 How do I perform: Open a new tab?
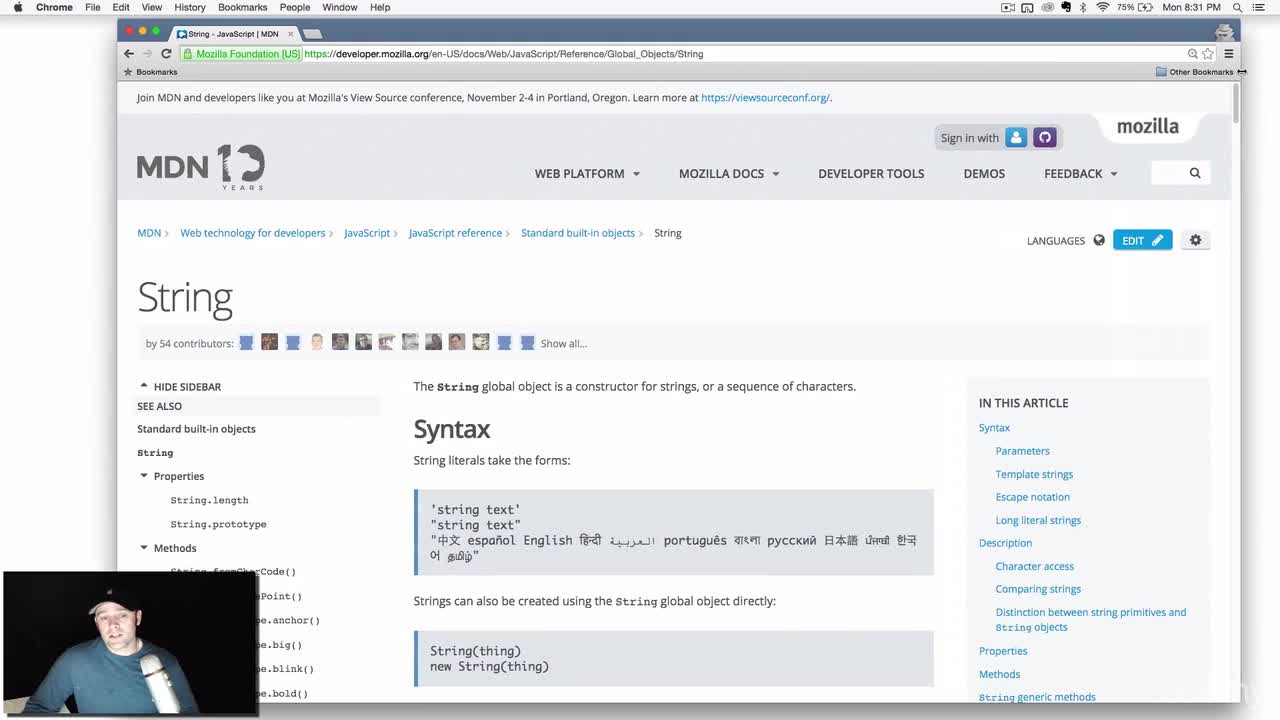[x=313, y=34]
